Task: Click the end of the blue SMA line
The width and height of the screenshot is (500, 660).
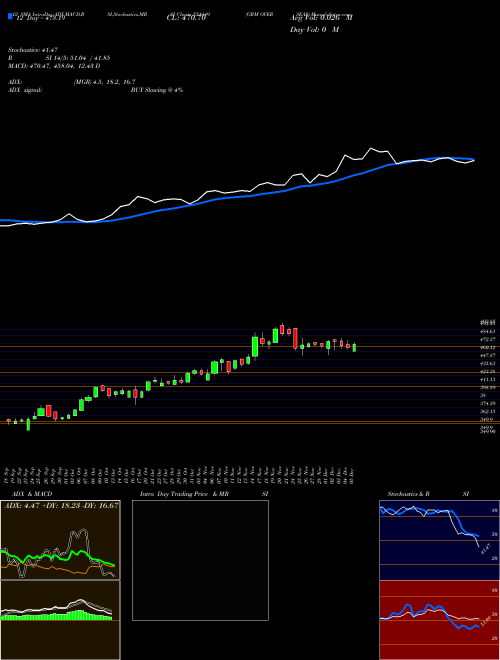Action: coord(474,160)
